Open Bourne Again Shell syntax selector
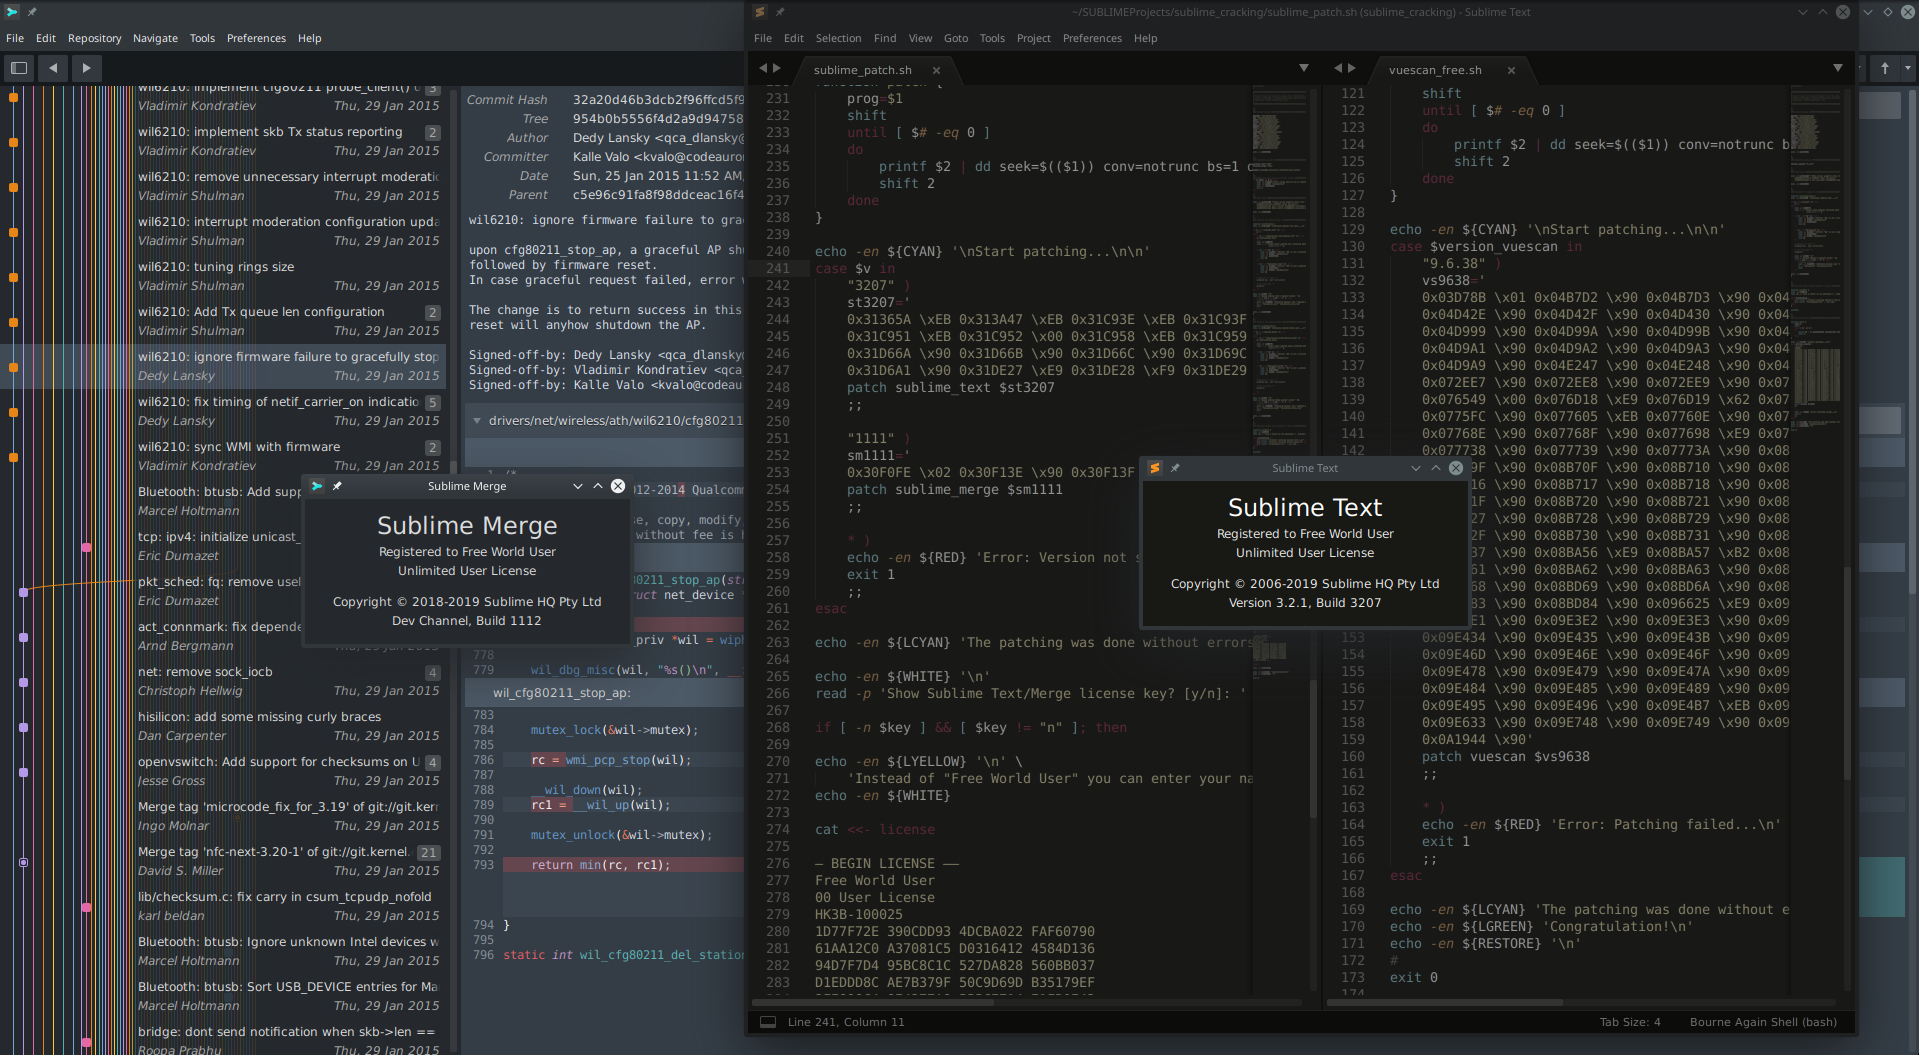The height and width of the screenshot is (1055, 1919). click(1763, 1022)
